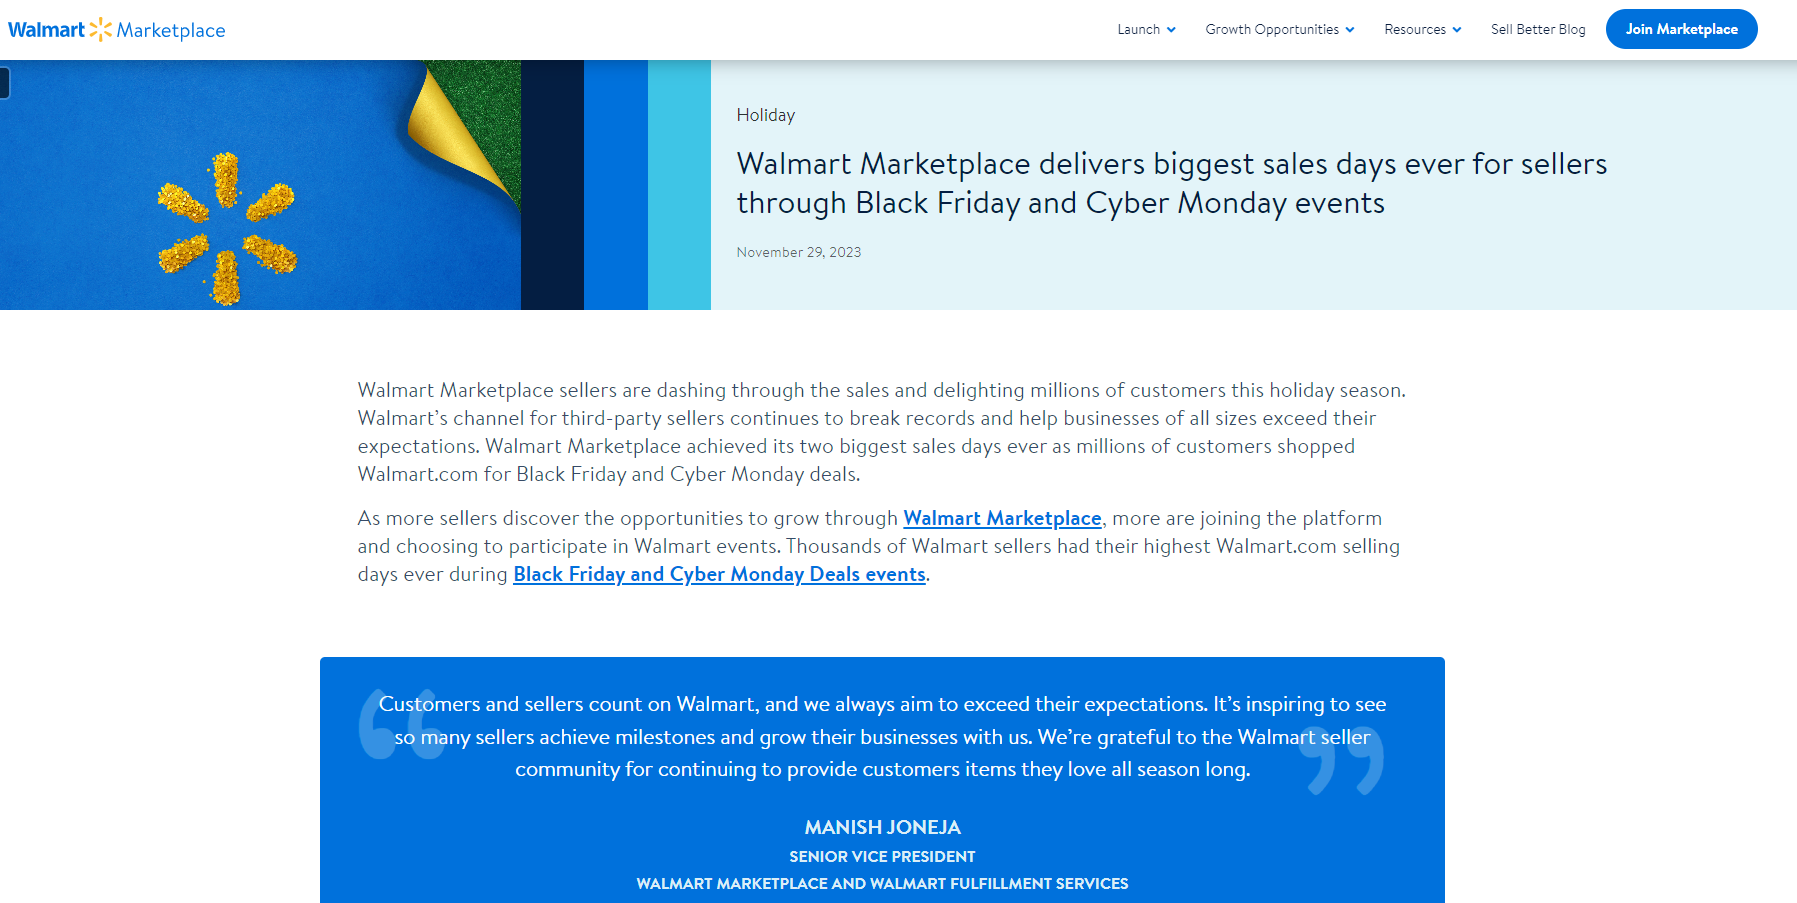Click the Manish Joneja name in quote

coord(882,827)
